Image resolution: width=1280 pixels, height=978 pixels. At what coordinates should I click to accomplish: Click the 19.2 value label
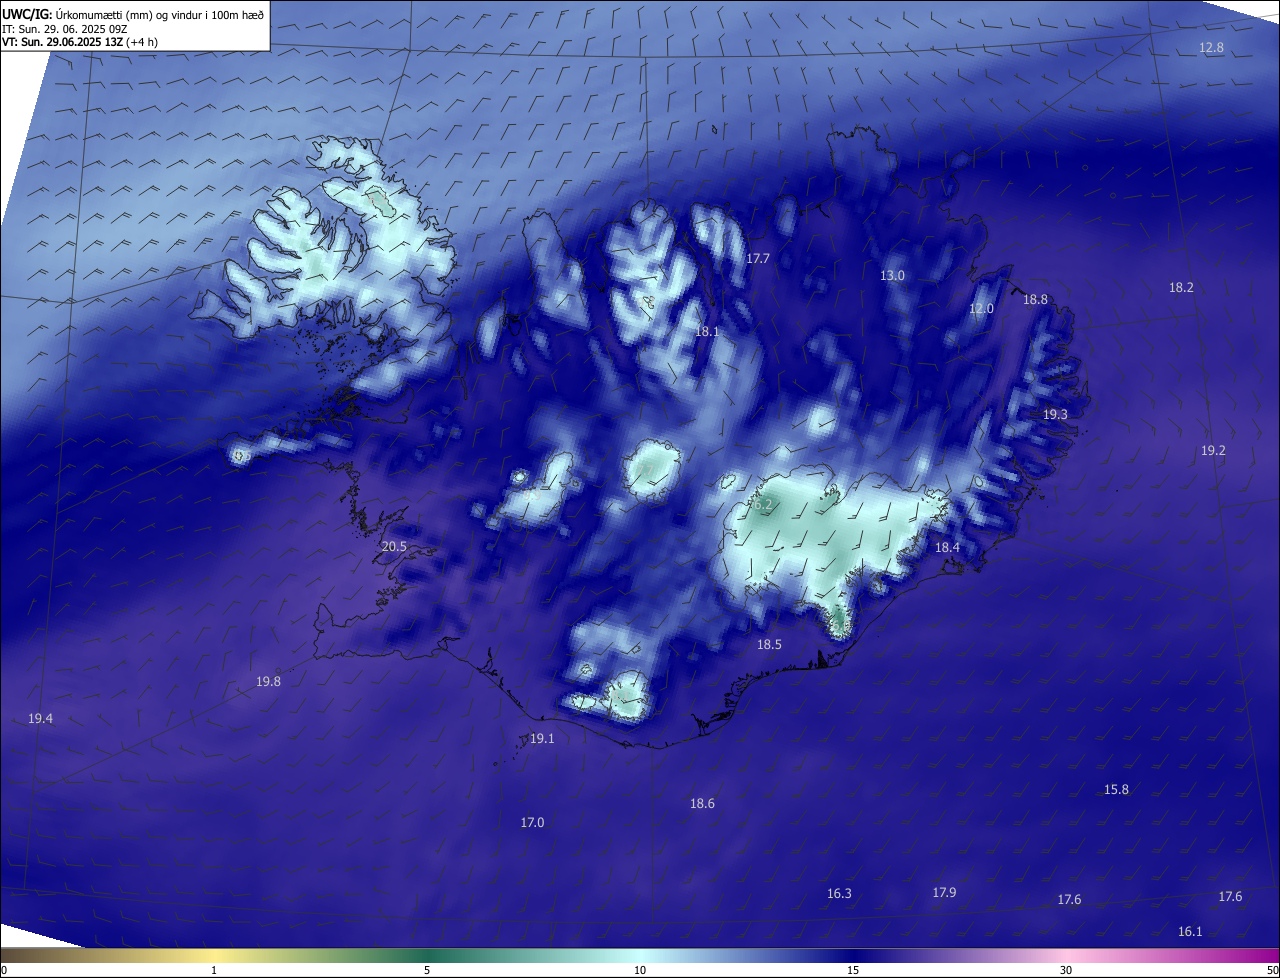pos(1213,451)
